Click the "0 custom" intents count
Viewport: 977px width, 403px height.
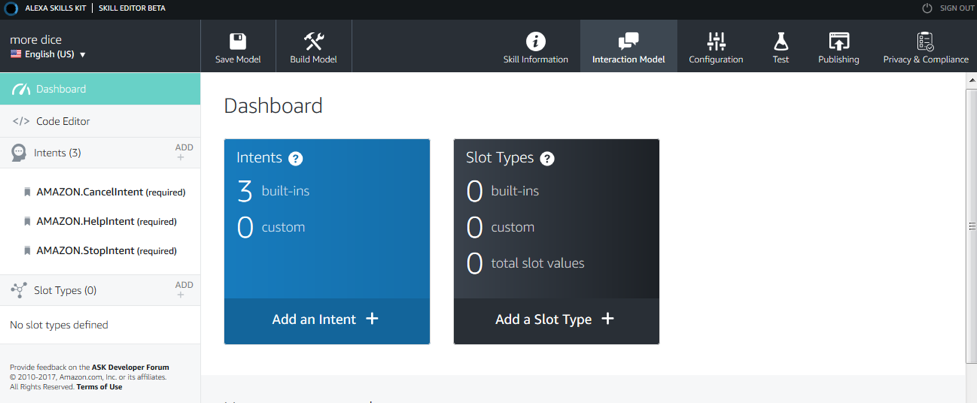point(271,227)
